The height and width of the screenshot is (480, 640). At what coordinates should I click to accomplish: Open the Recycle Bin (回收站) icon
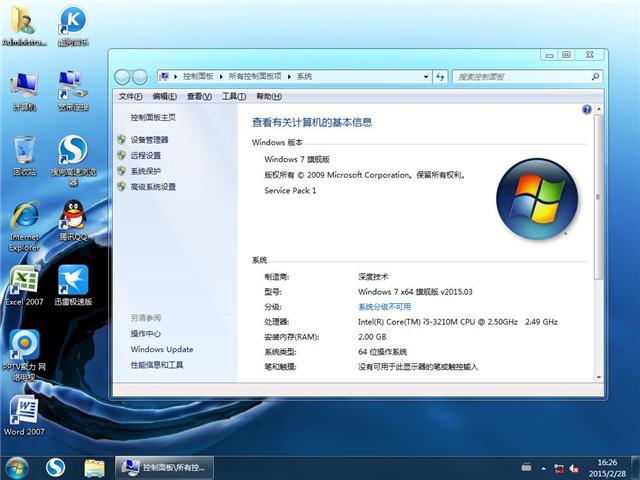click(24, 156)
